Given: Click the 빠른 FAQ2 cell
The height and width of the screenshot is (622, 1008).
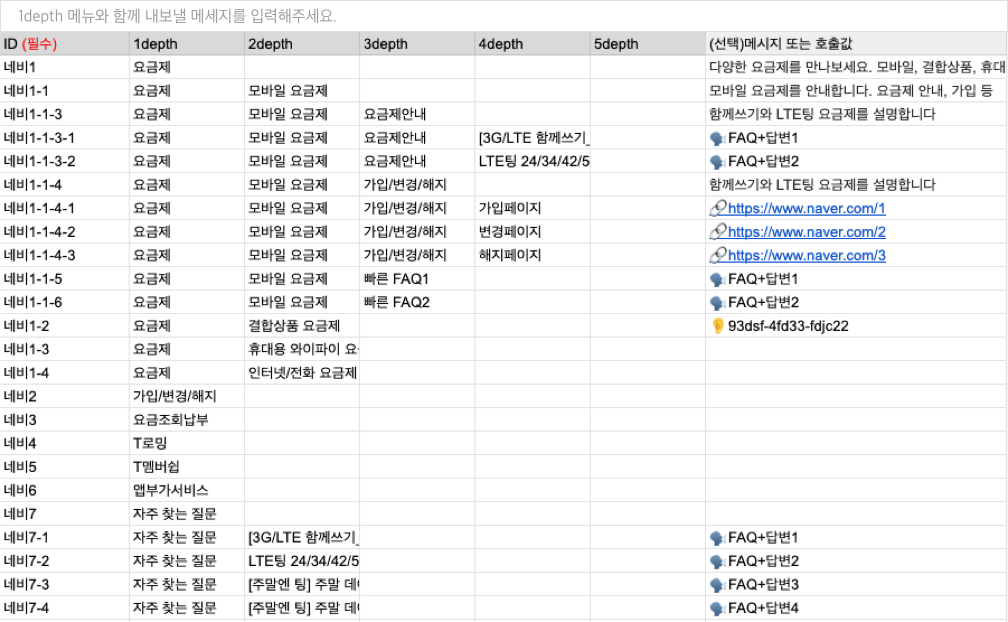Looking at the screenshot, I should coord(417,303).
